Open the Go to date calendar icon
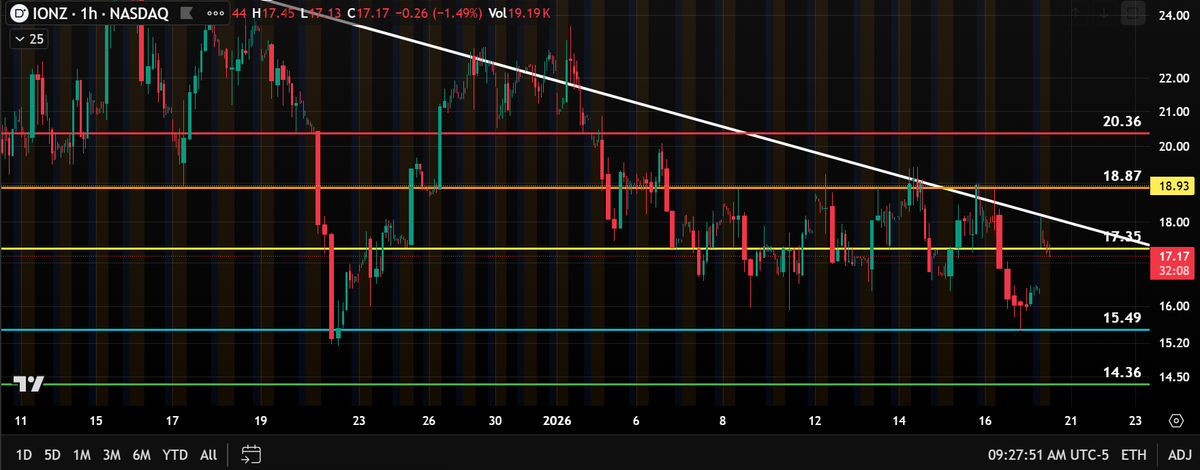1200x470 pixels. 251,454
